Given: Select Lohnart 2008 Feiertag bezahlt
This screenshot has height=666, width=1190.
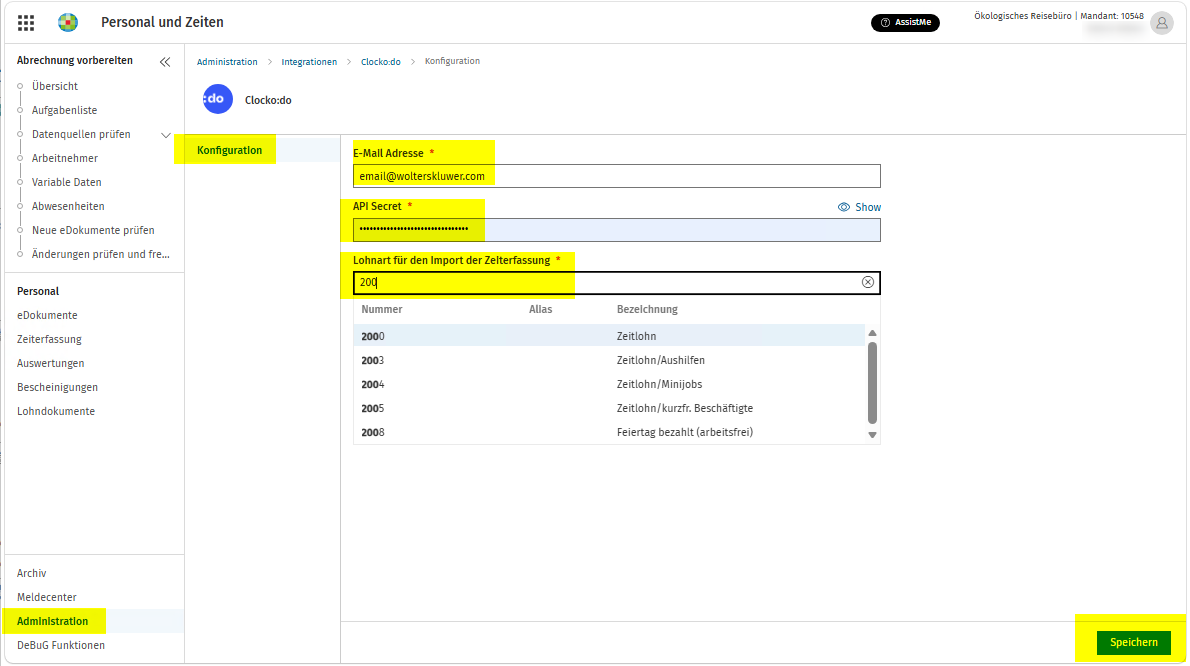Looking at the screenshot, I should [x=609, y=432].
